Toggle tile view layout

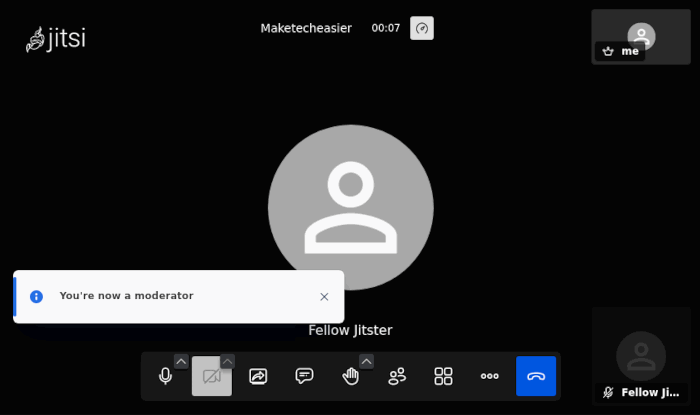coord(443,376)
